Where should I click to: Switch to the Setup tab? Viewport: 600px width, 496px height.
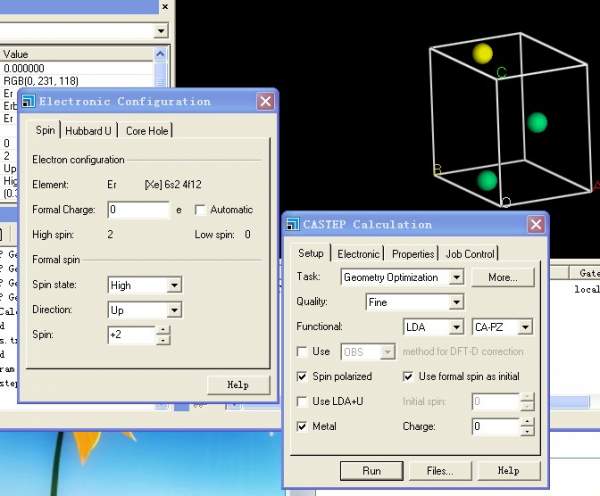click(x=311, y=253)
